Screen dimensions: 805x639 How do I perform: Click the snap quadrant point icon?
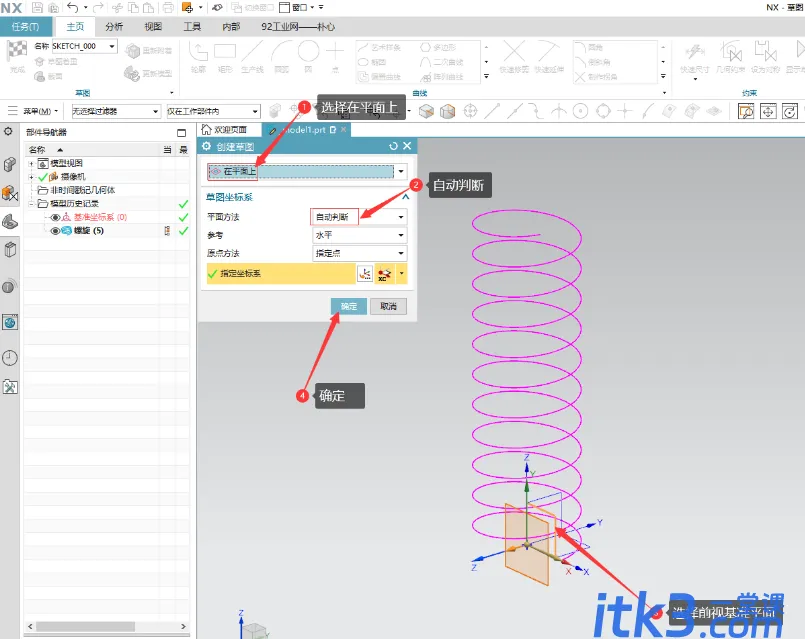tap(603, 111)
